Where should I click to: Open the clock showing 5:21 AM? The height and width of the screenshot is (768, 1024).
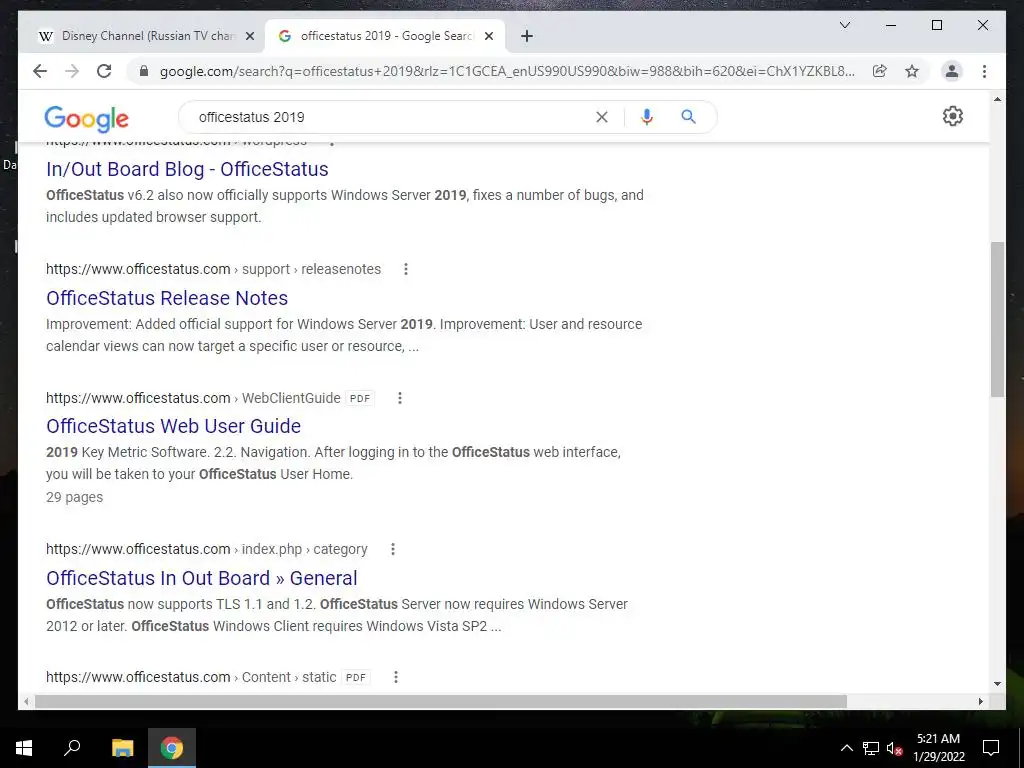[x=938, y=748]
